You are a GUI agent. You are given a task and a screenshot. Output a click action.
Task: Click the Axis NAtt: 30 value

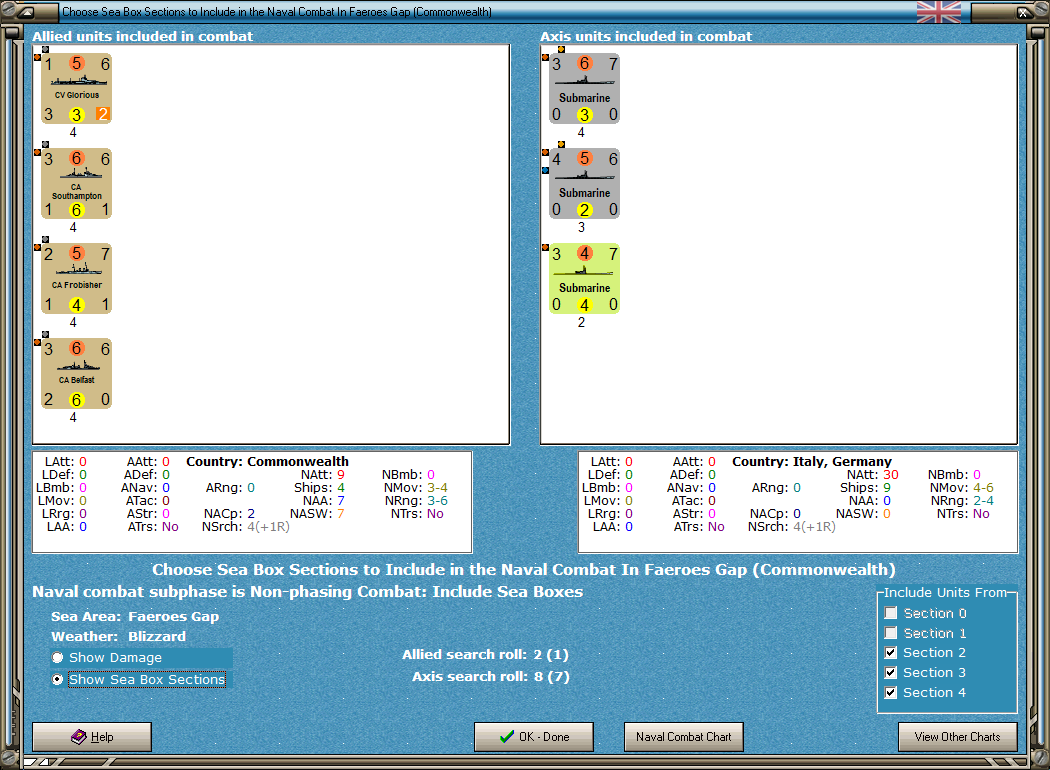(x=891, y=474)
